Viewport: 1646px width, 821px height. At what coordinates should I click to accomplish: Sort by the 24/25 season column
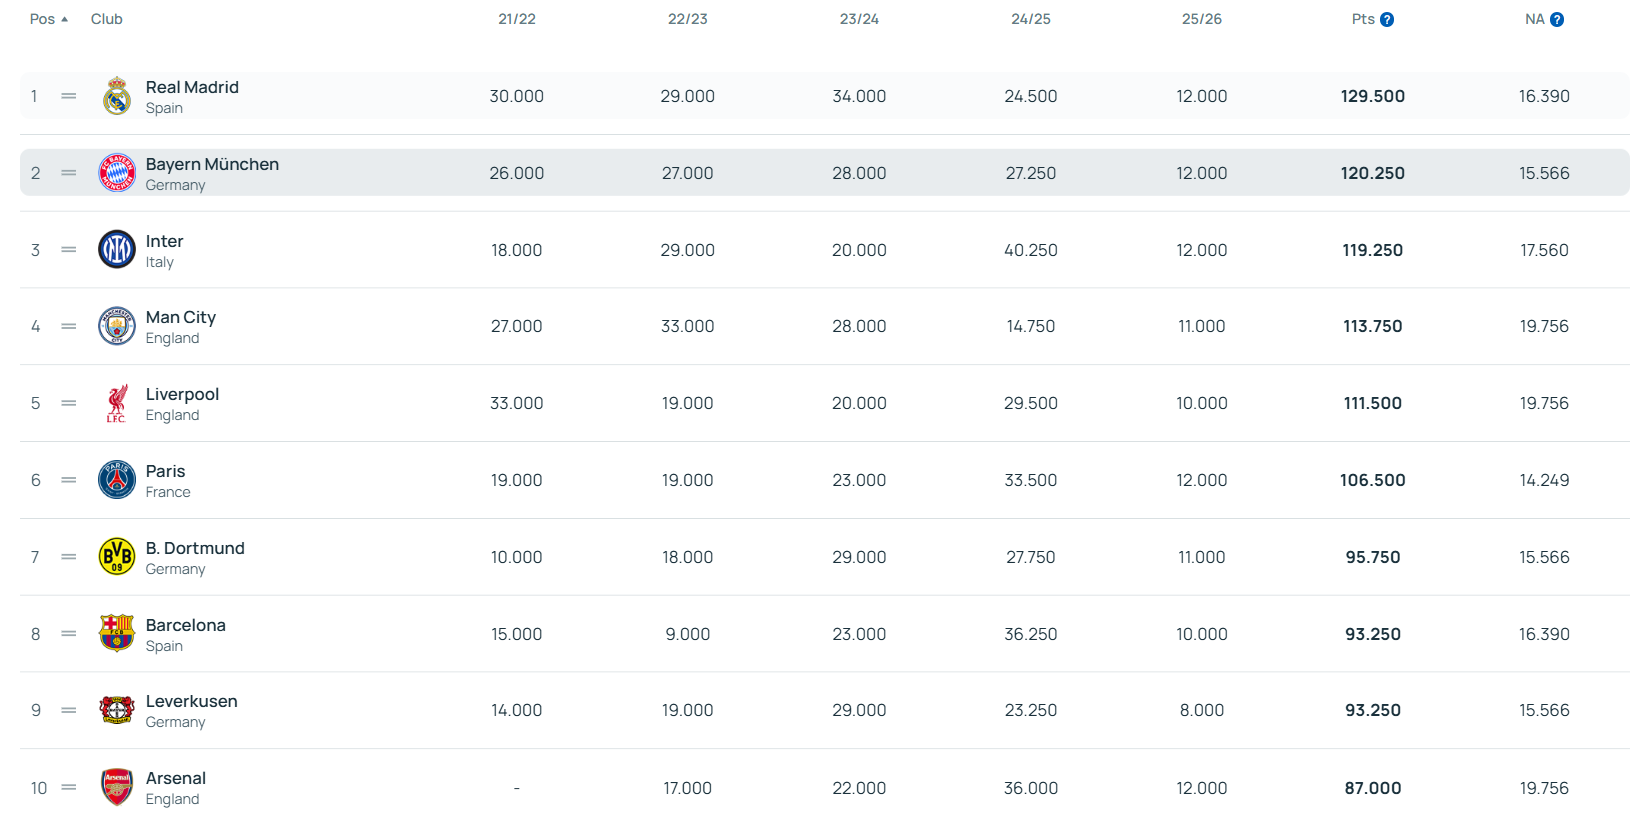pos(1030,19)
